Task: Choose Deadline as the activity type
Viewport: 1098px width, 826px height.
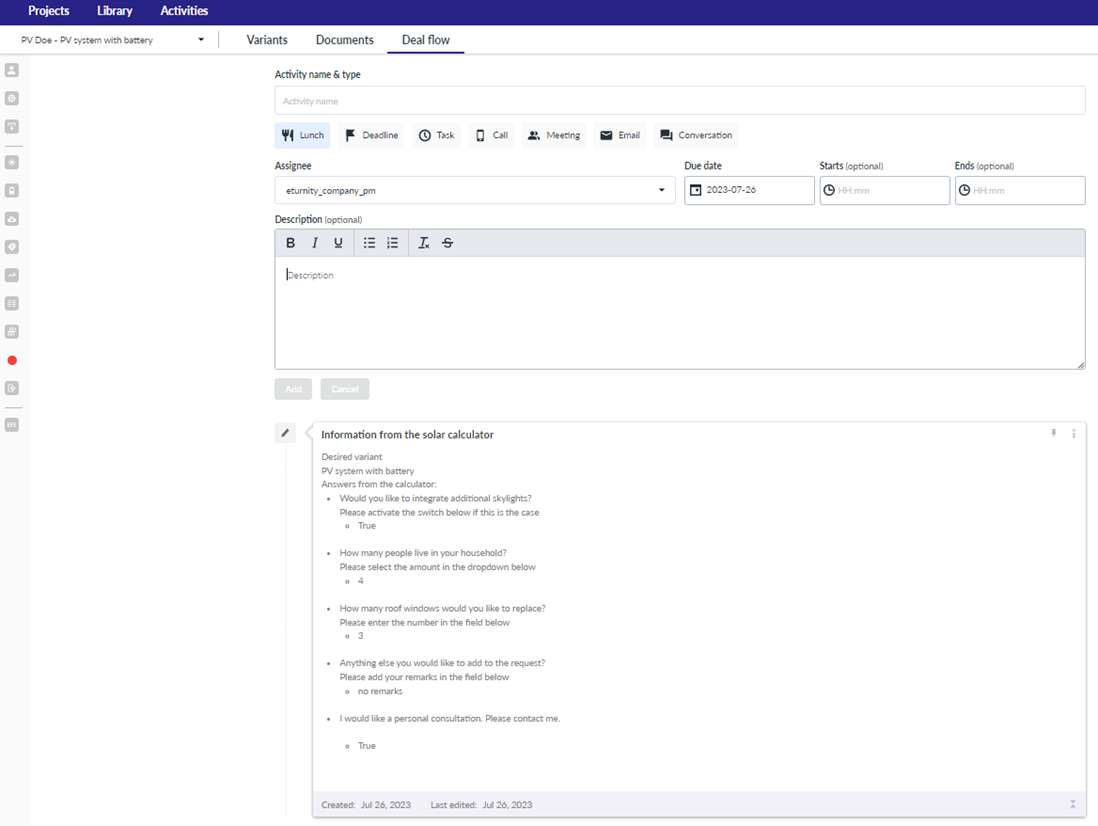Action: click(371, 135)
